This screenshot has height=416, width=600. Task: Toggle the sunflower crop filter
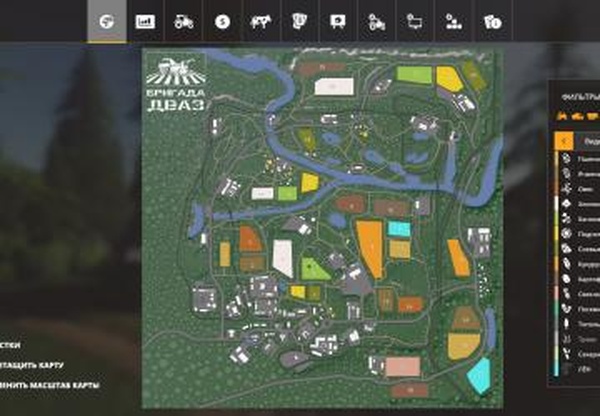tap(579, 234)
